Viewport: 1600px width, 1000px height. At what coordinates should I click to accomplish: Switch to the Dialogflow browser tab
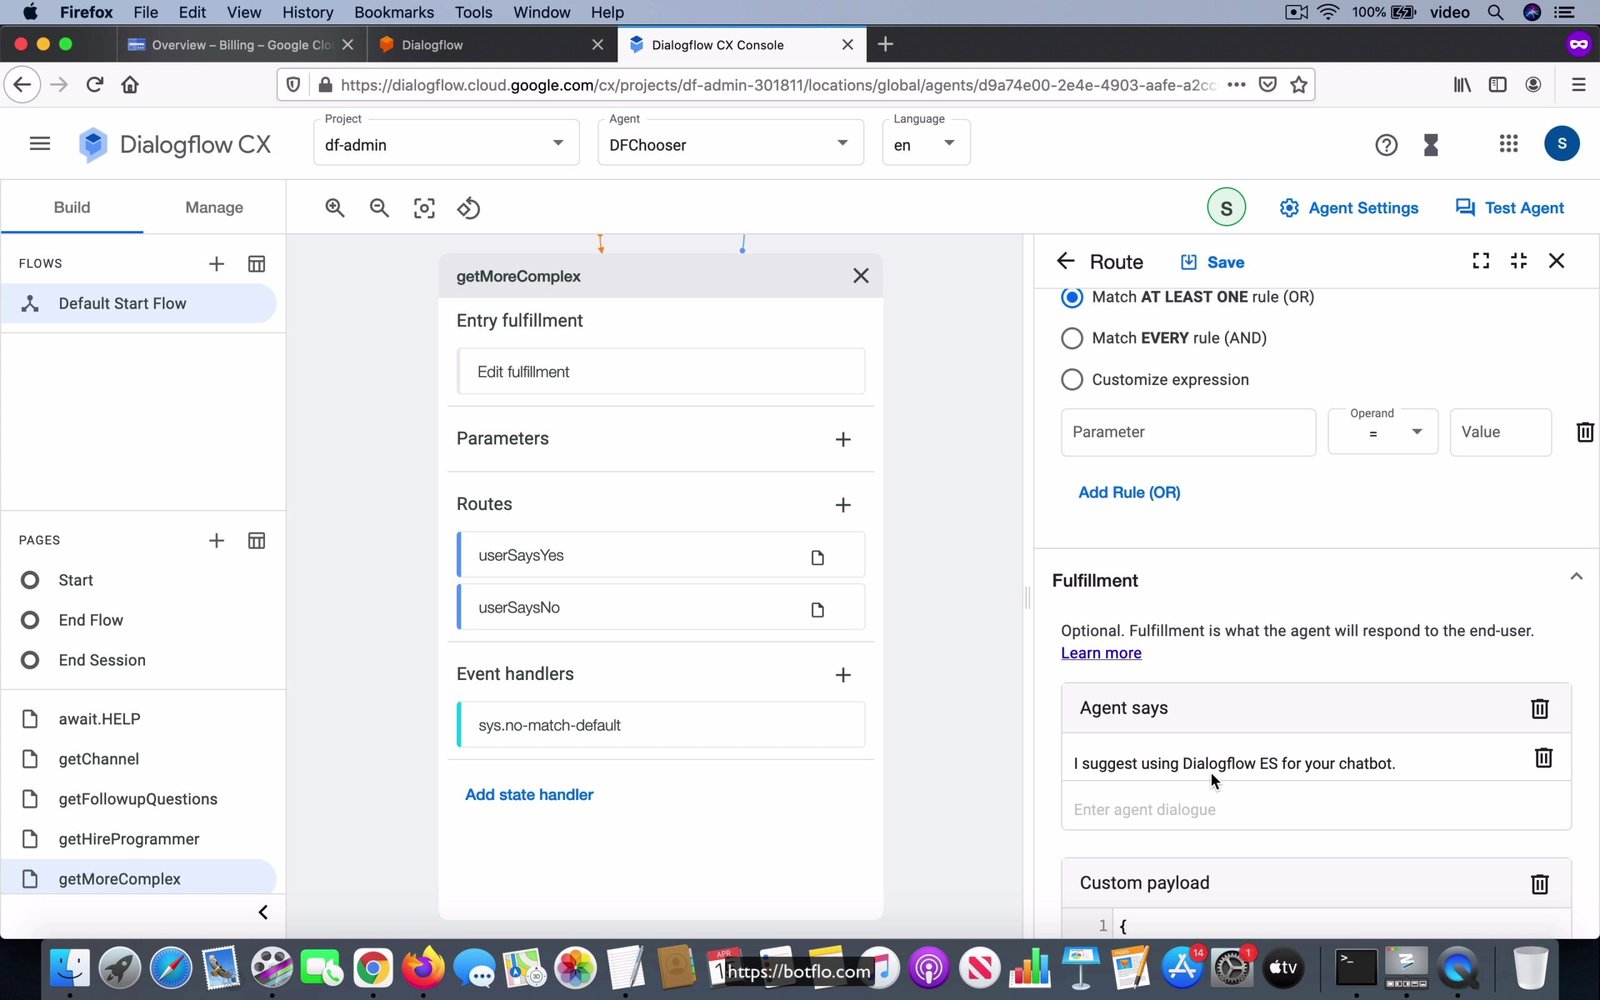491,45
